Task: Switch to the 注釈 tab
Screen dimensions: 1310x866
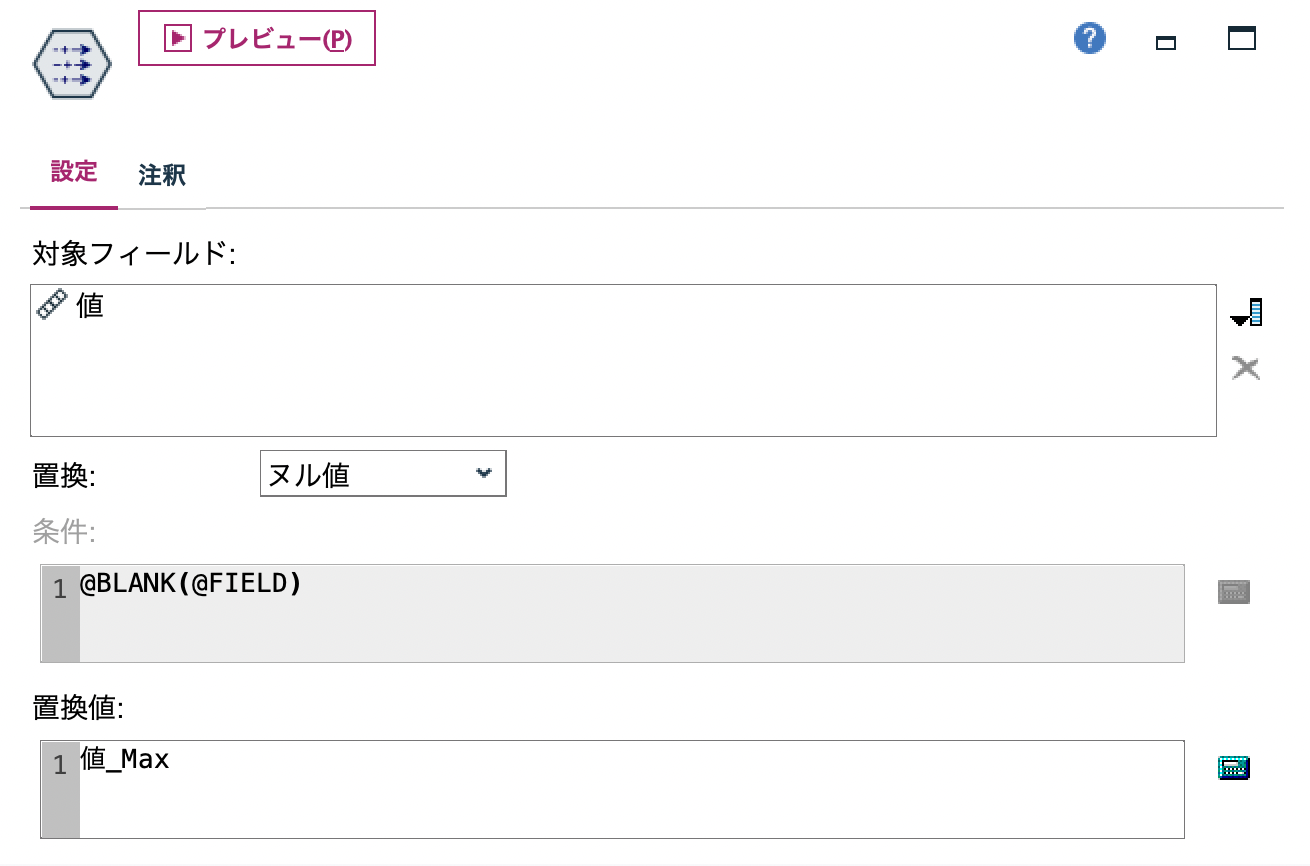Action: tap(161, 175)
